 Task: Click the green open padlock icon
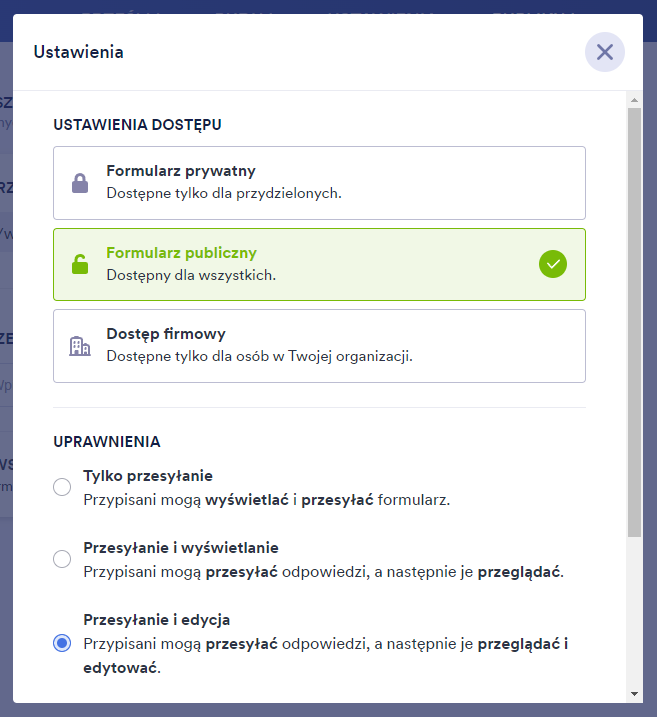pos(79,264)
